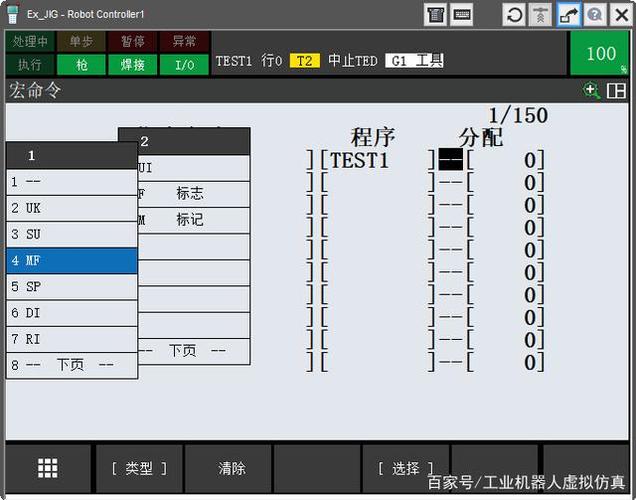Click the second row empty program field
Image resolution: width=636 pixels, height=500 pixels.
[x=377, y=182]
